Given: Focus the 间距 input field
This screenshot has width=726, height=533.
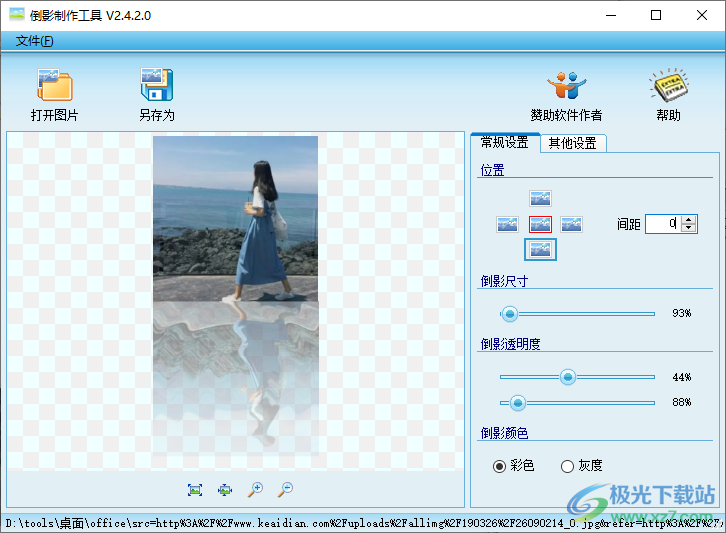Looking at the screenshot, I should pyautogui.click(x=663, y=224).
